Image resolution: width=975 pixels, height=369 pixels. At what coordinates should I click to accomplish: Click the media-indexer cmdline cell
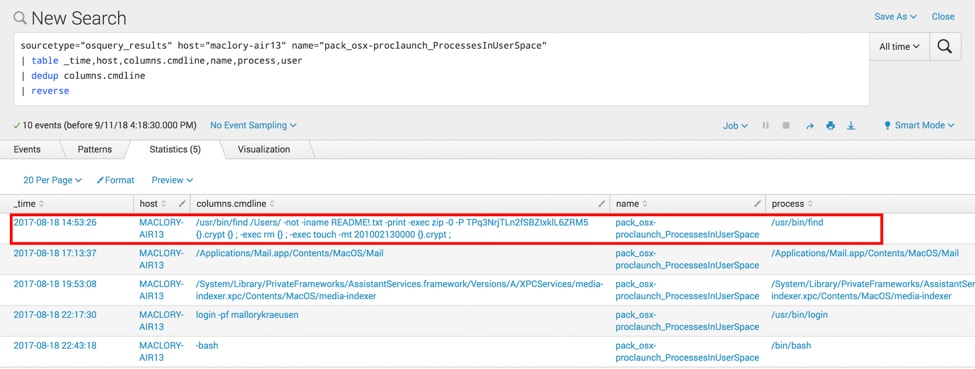point(399,290)
